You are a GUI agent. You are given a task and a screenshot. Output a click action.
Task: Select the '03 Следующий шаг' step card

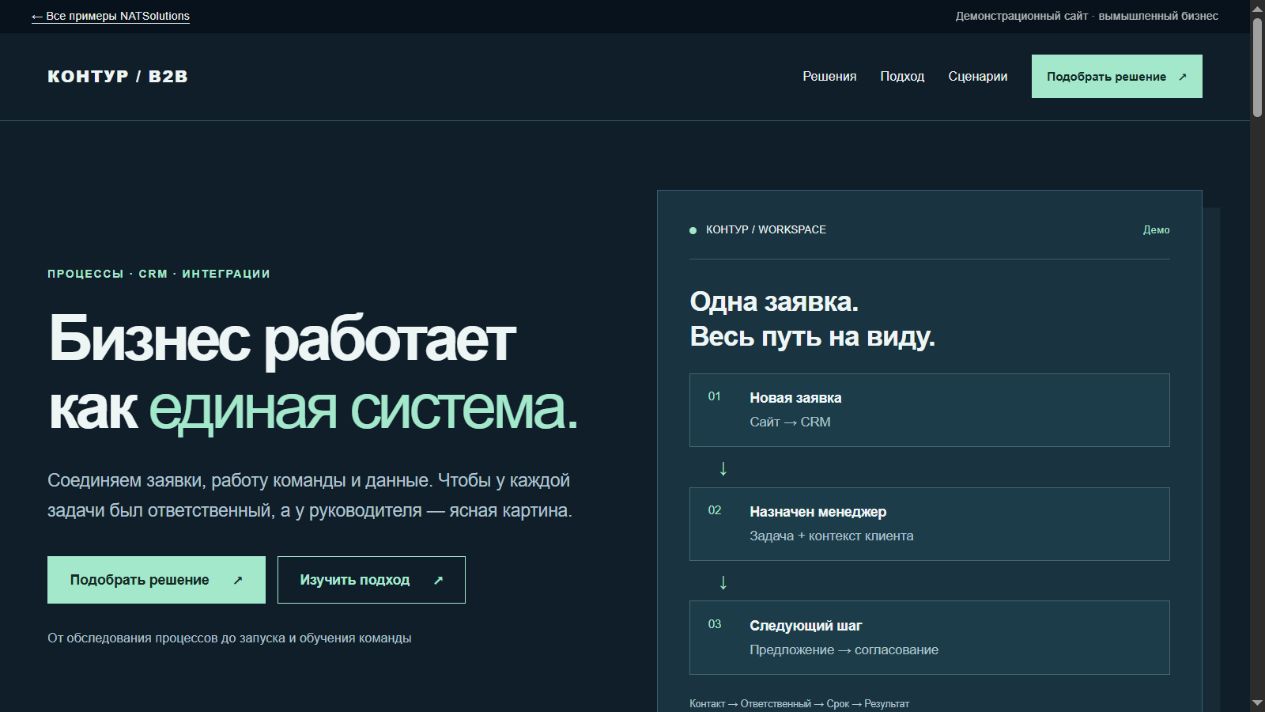929,638
